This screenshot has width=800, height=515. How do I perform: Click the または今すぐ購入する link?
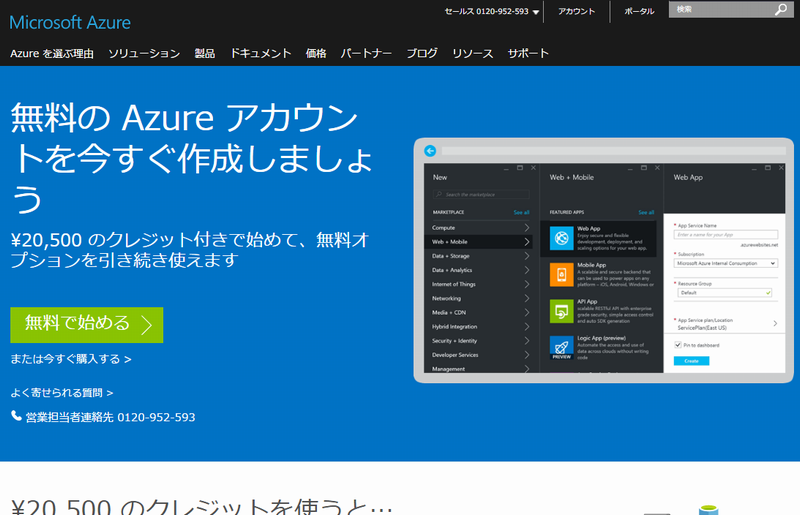pos(71,359)
